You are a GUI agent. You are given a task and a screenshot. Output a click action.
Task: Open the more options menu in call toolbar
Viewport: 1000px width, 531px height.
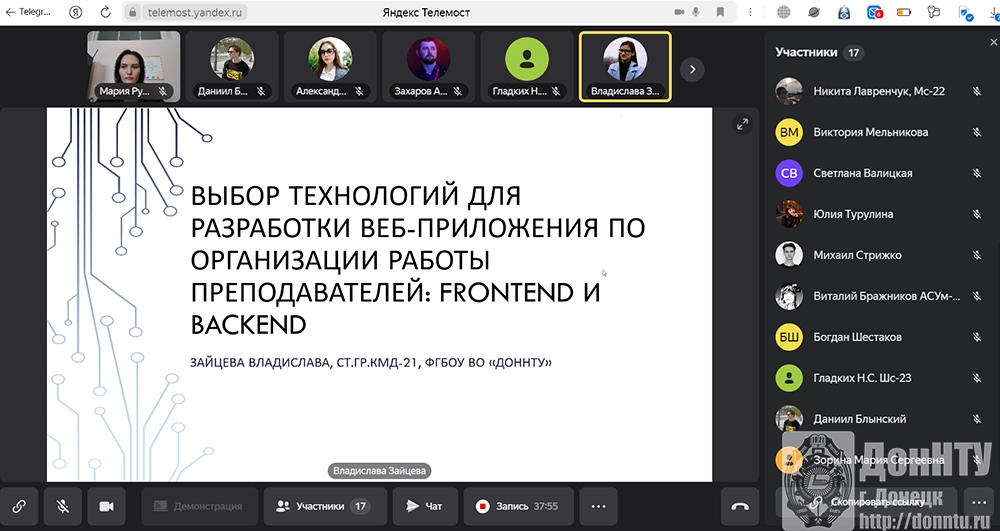coord(598,506)
